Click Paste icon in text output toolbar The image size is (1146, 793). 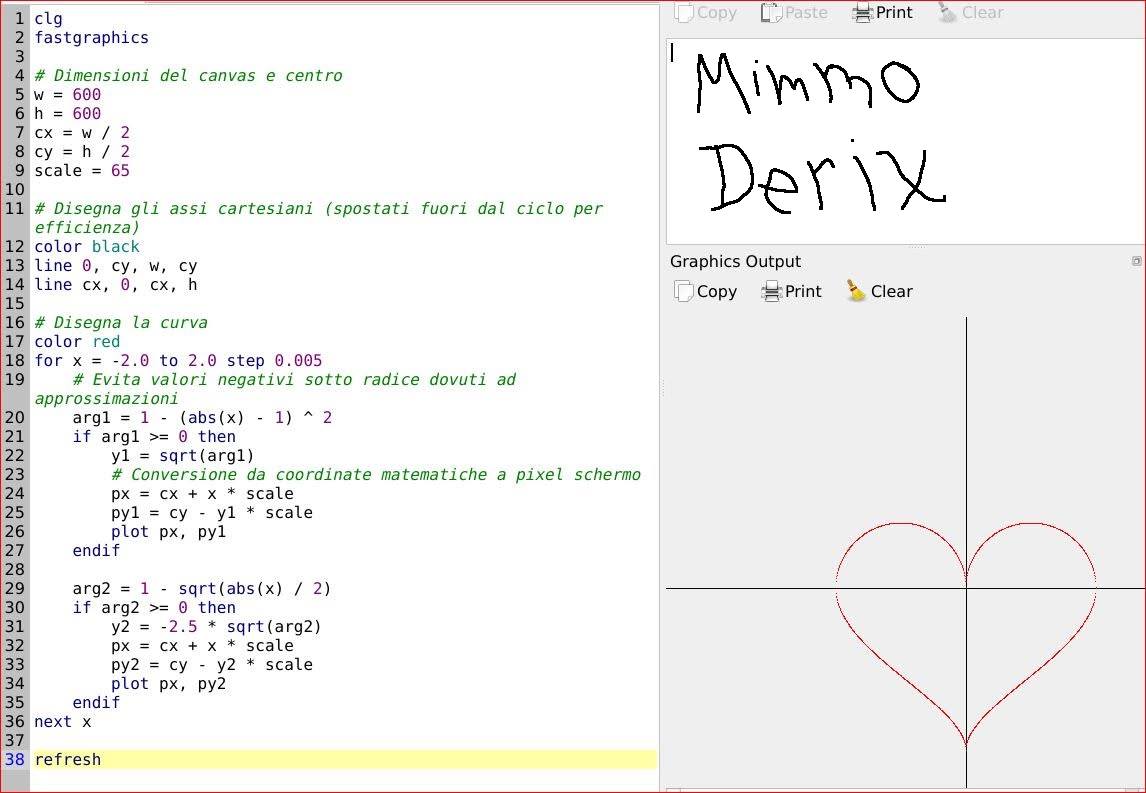click(771, 12)
